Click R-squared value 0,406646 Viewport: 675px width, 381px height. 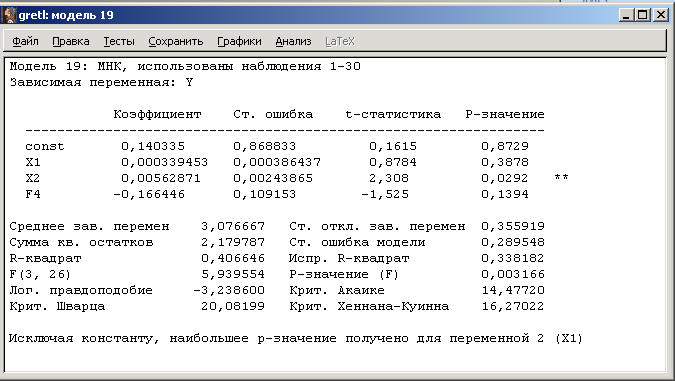click(233, 258)
